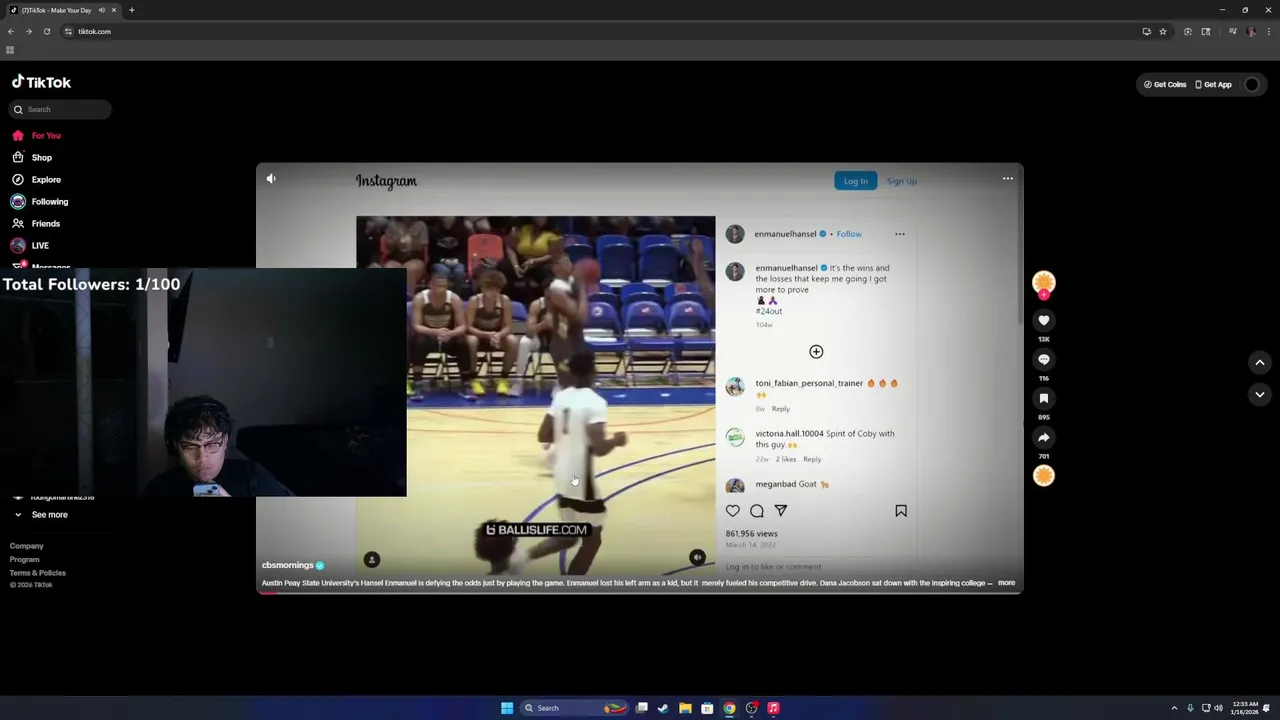1280x720 pixels.
Task: Open the TikTok comments bubble icon
Action: pyautogui.click(x=1044, y=359)
